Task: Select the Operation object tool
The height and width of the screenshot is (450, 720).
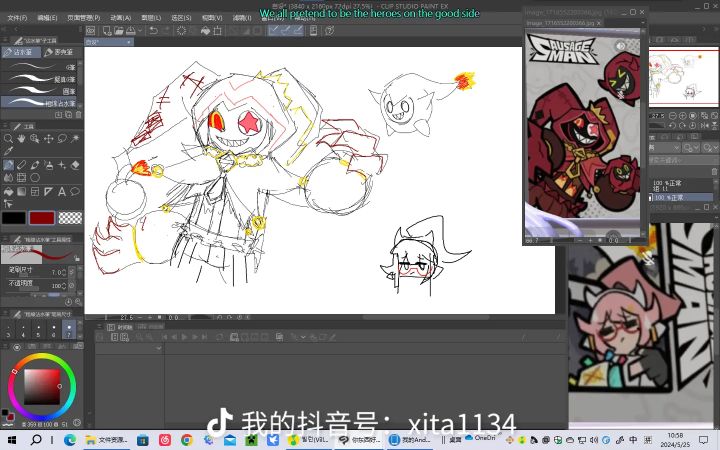Action: [35, 138]
